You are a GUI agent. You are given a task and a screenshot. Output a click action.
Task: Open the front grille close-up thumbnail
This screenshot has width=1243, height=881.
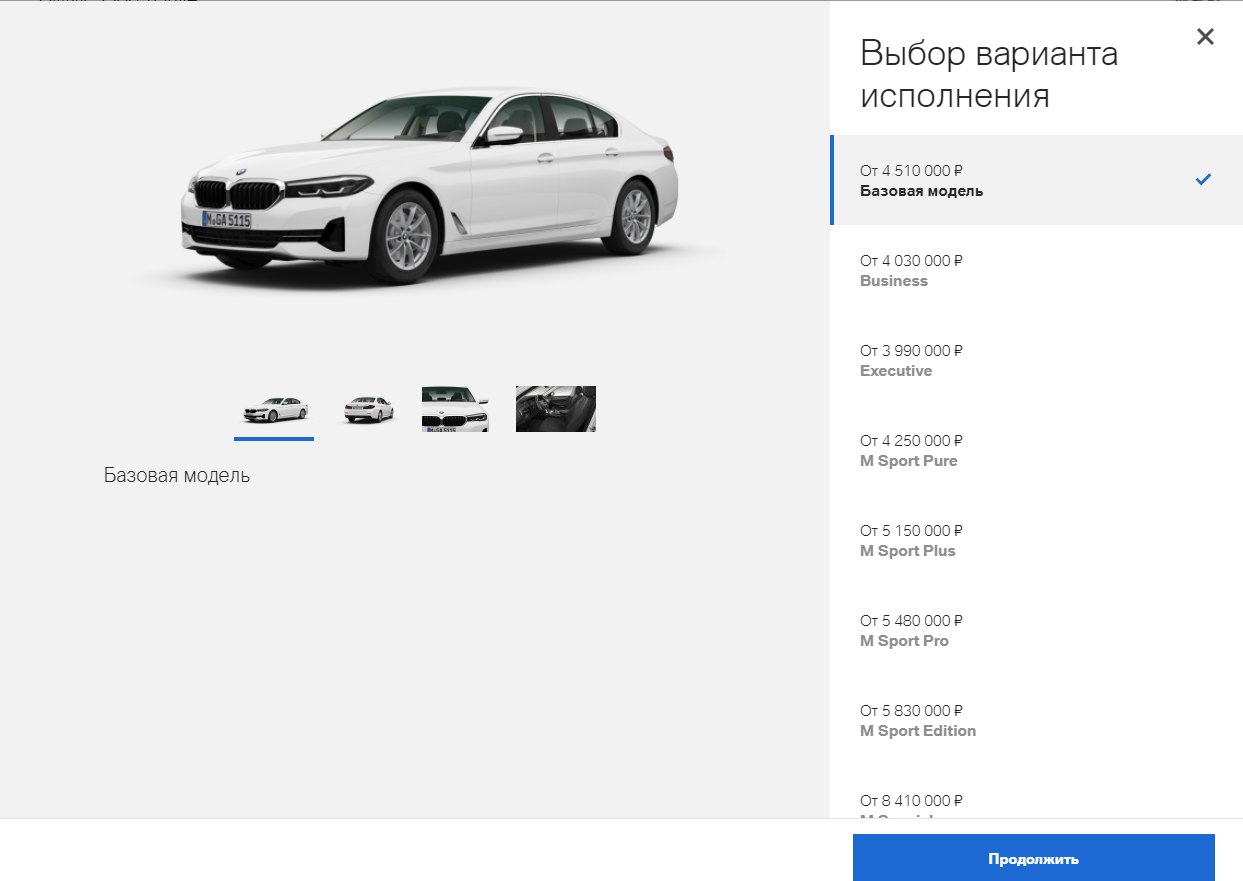coord(455,409)
